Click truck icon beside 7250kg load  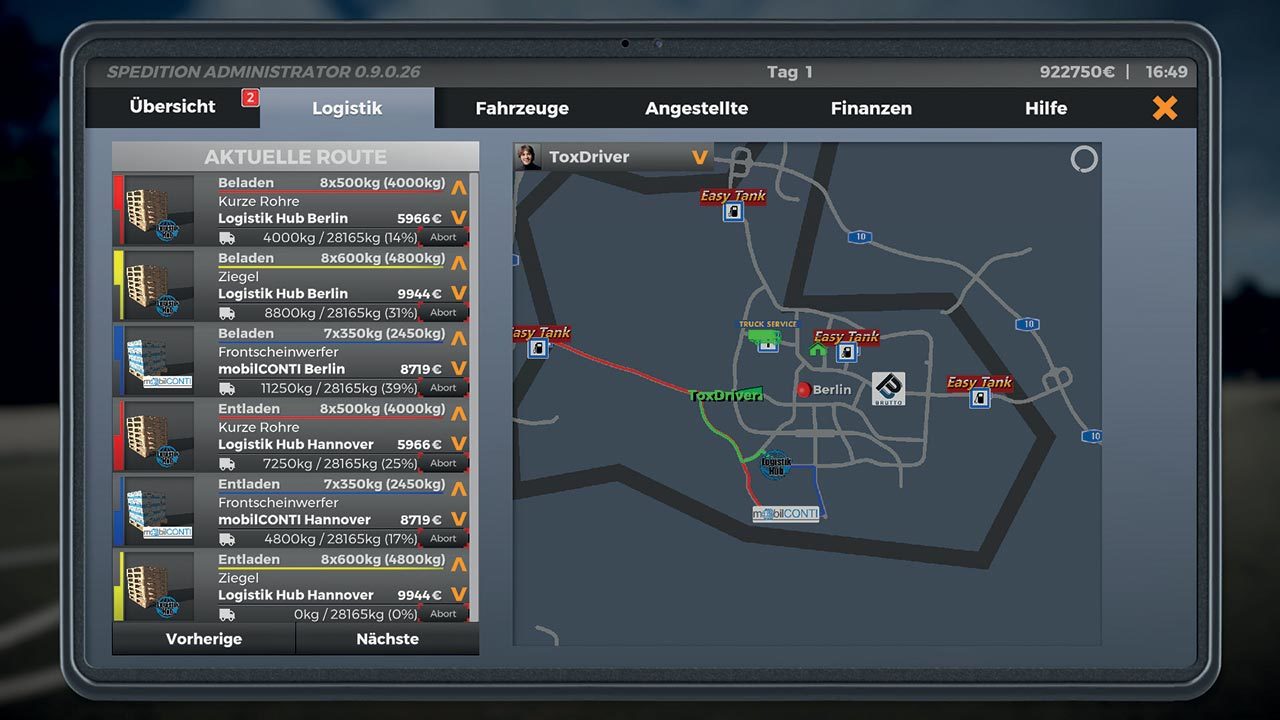point(227,464)
